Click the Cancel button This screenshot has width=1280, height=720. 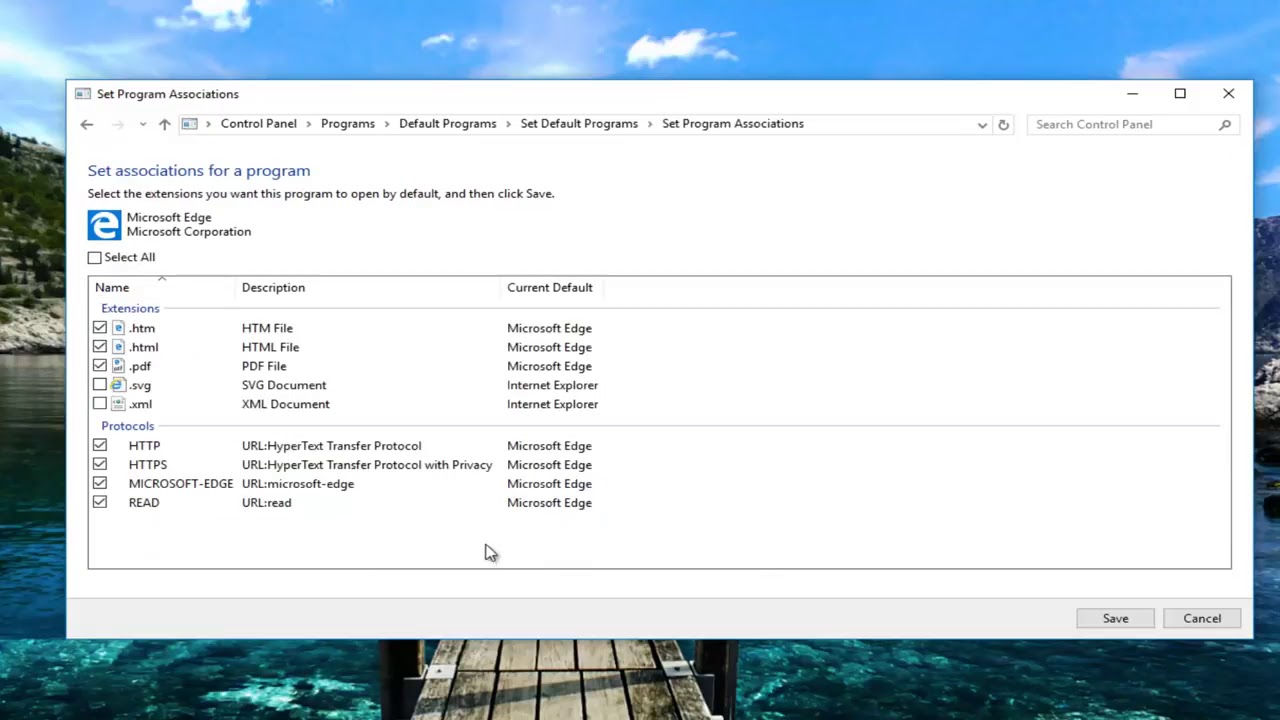[1202, 618]
